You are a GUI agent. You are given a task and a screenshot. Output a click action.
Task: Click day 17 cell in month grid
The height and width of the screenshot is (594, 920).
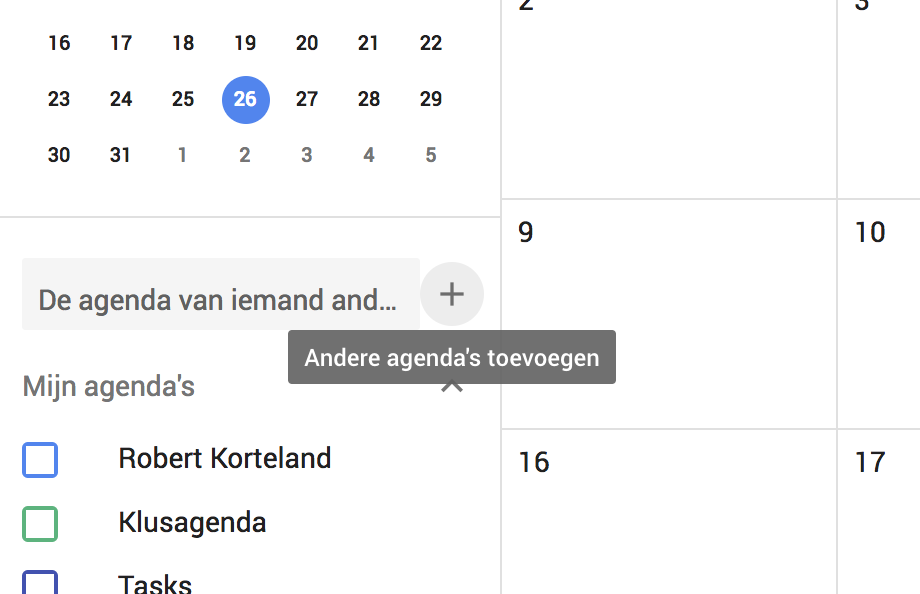click(x=878, y=520)
